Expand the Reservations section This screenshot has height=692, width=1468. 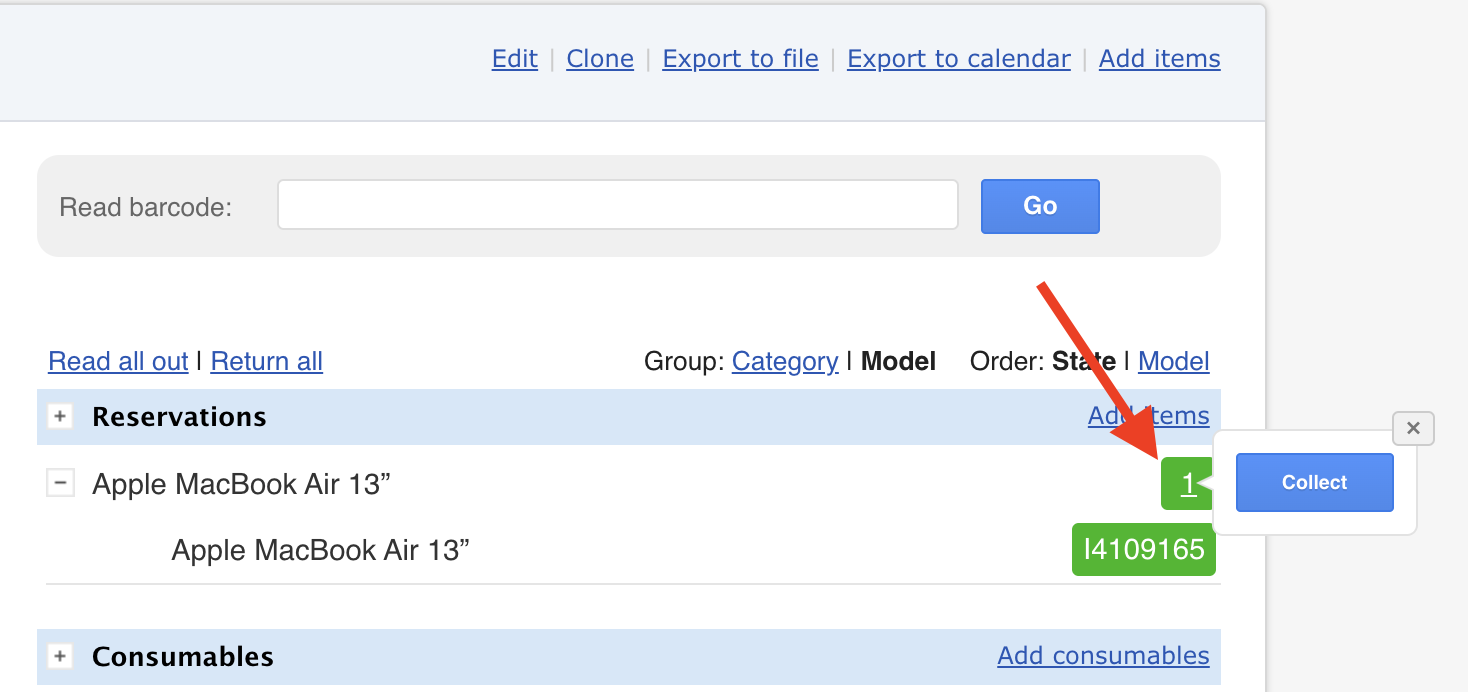coord(61,416)
